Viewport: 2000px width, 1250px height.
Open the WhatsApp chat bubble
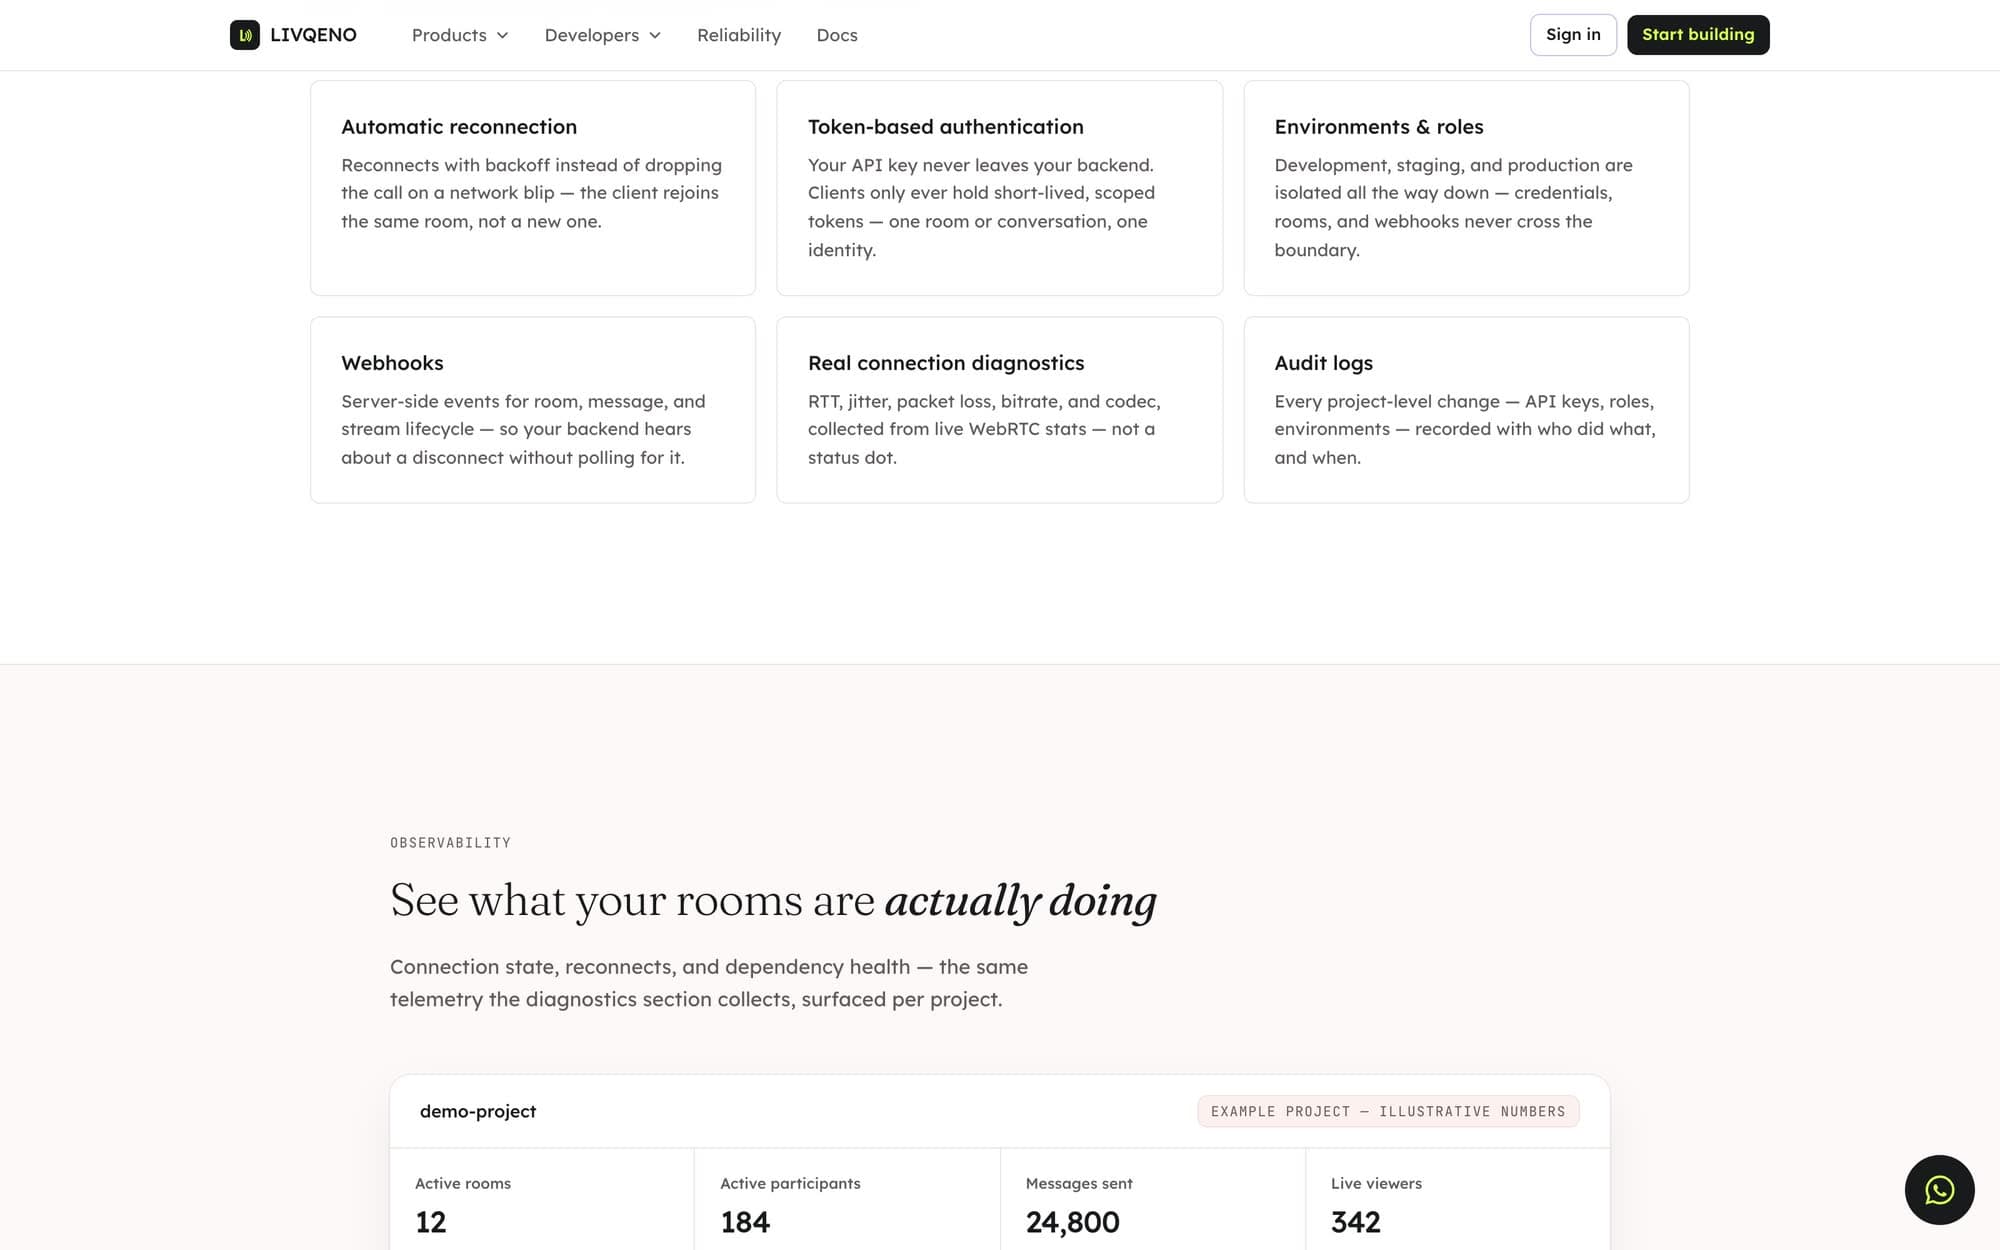click(x=1939, y=1190)
